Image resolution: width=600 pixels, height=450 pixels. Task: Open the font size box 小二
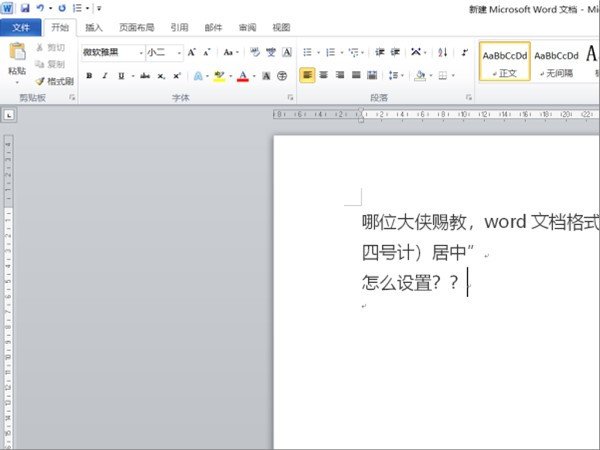point(165,52)
